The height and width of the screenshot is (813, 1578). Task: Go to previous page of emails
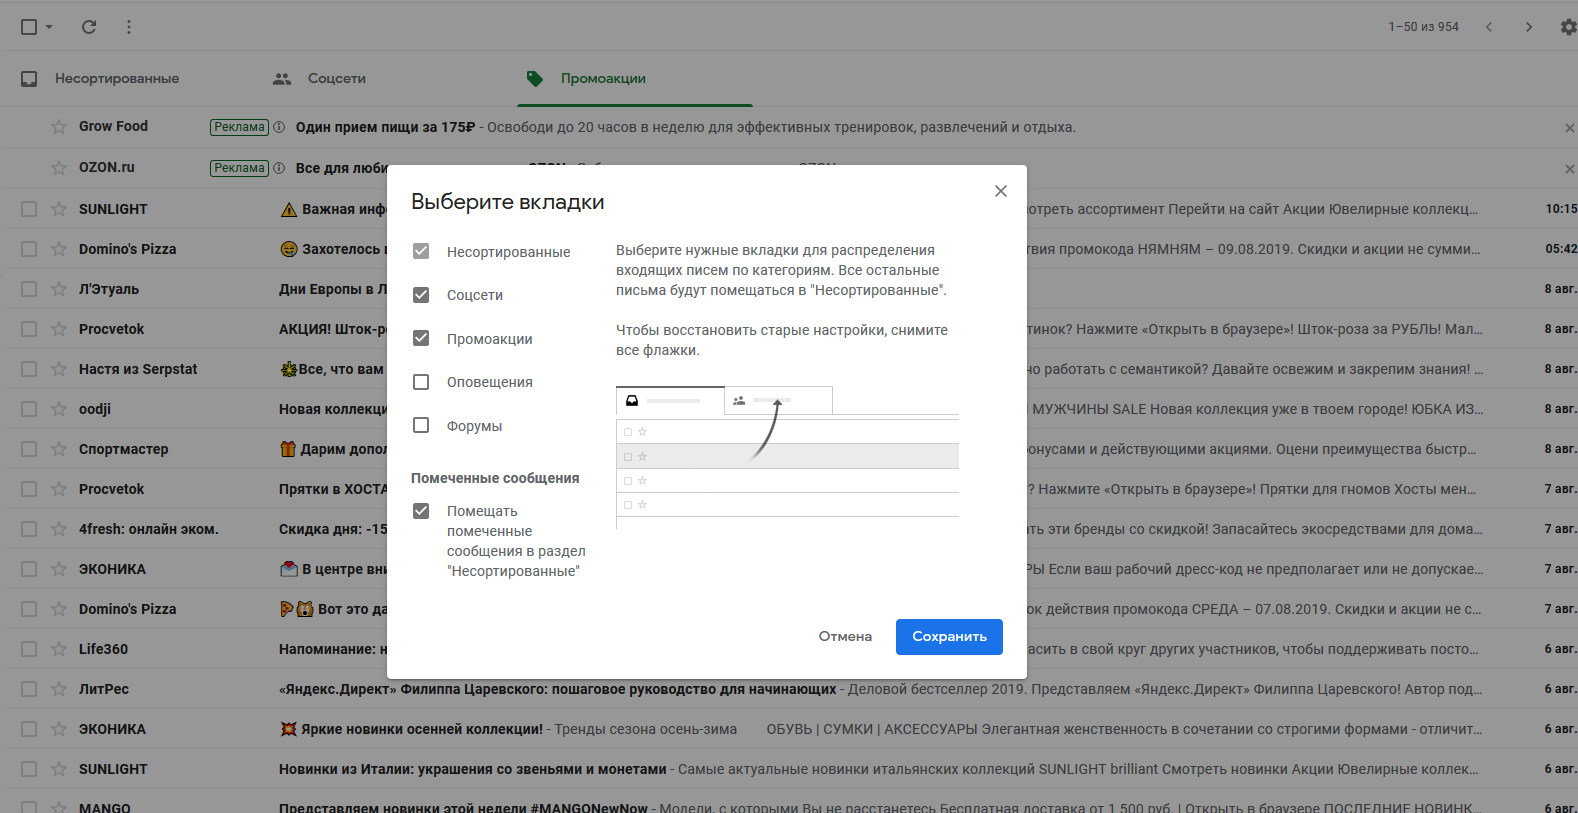(1489, 27)
